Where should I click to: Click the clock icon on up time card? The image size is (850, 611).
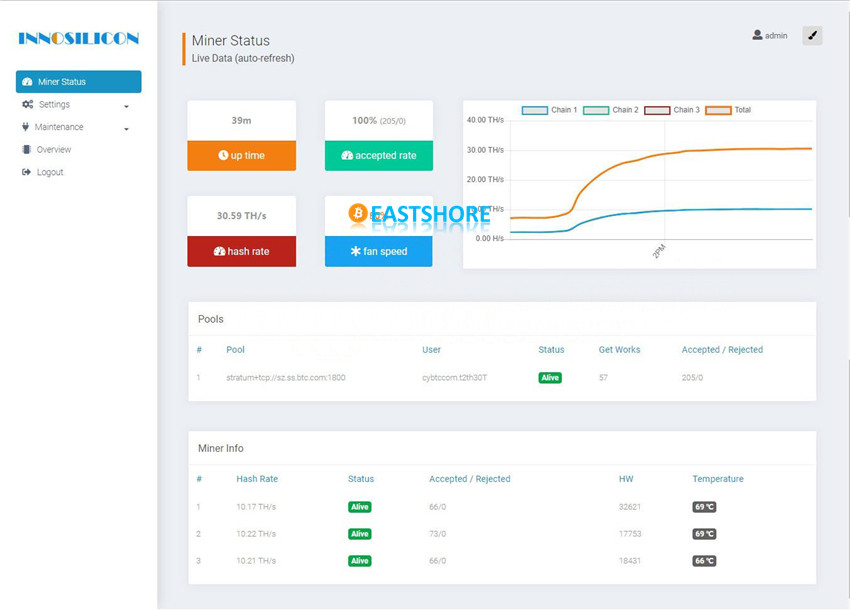pos(223,155)
